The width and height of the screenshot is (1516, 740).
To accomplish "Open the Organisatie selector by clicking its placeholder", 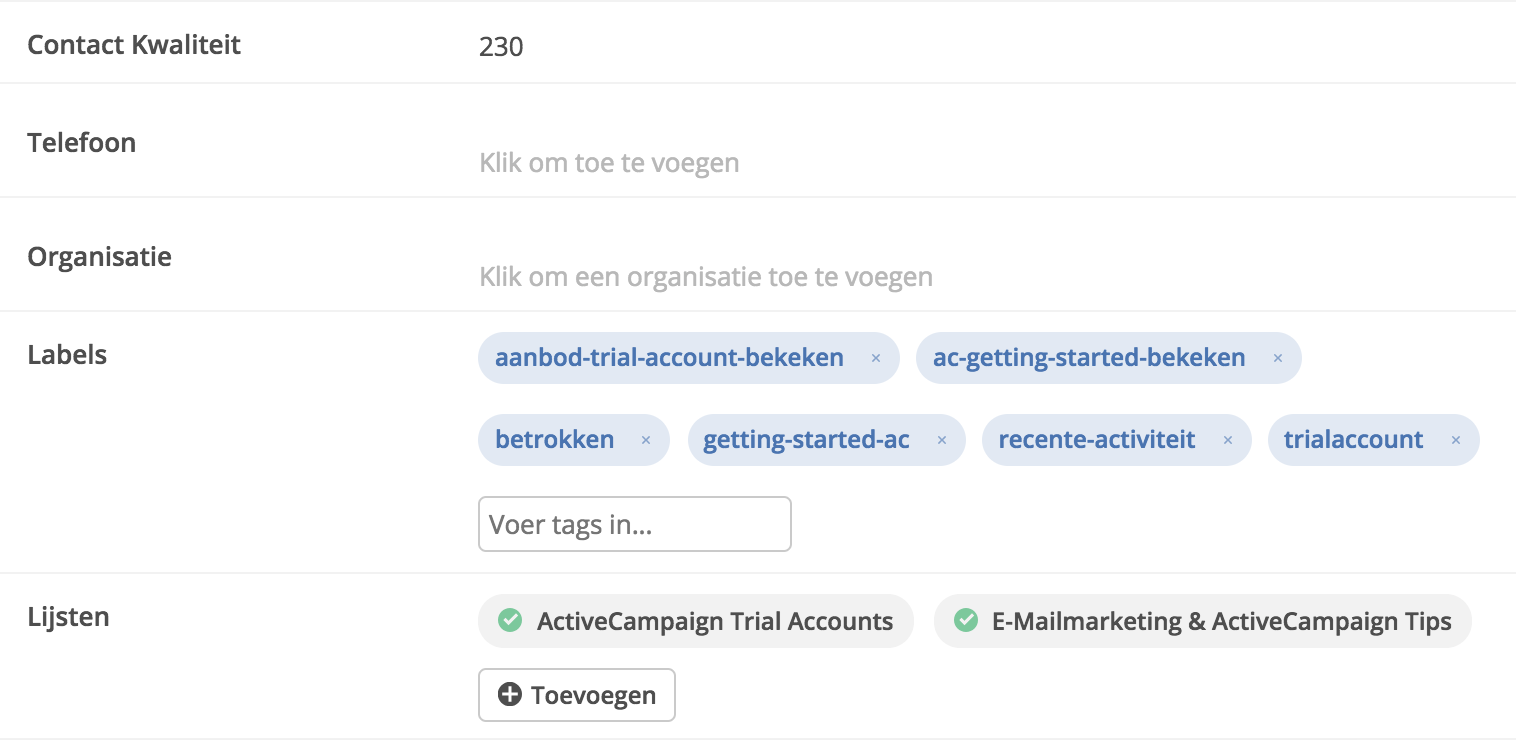I will [x=704, y=276].
